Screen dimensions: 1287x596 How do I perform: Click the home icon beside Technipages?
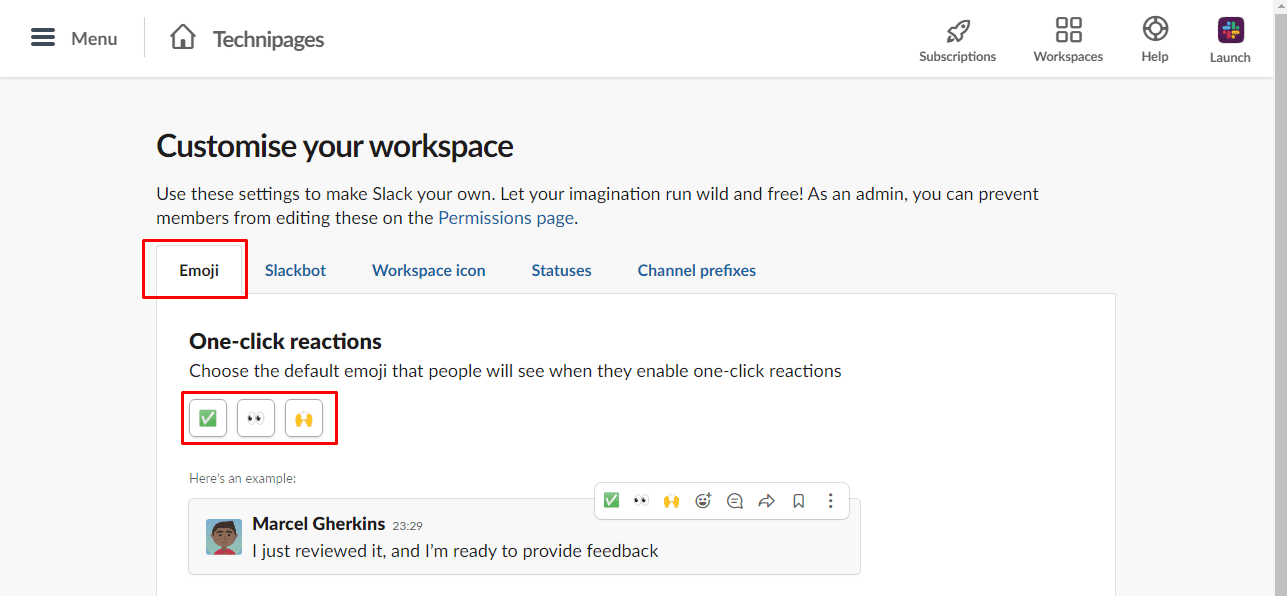[x=183, y=38]
